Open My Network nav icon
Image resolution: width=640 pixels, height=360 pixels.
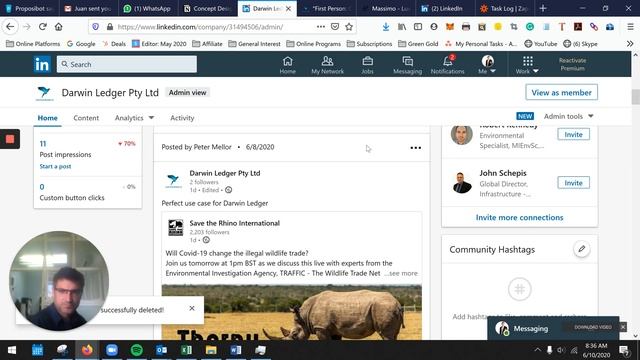[x=327, y=65]
